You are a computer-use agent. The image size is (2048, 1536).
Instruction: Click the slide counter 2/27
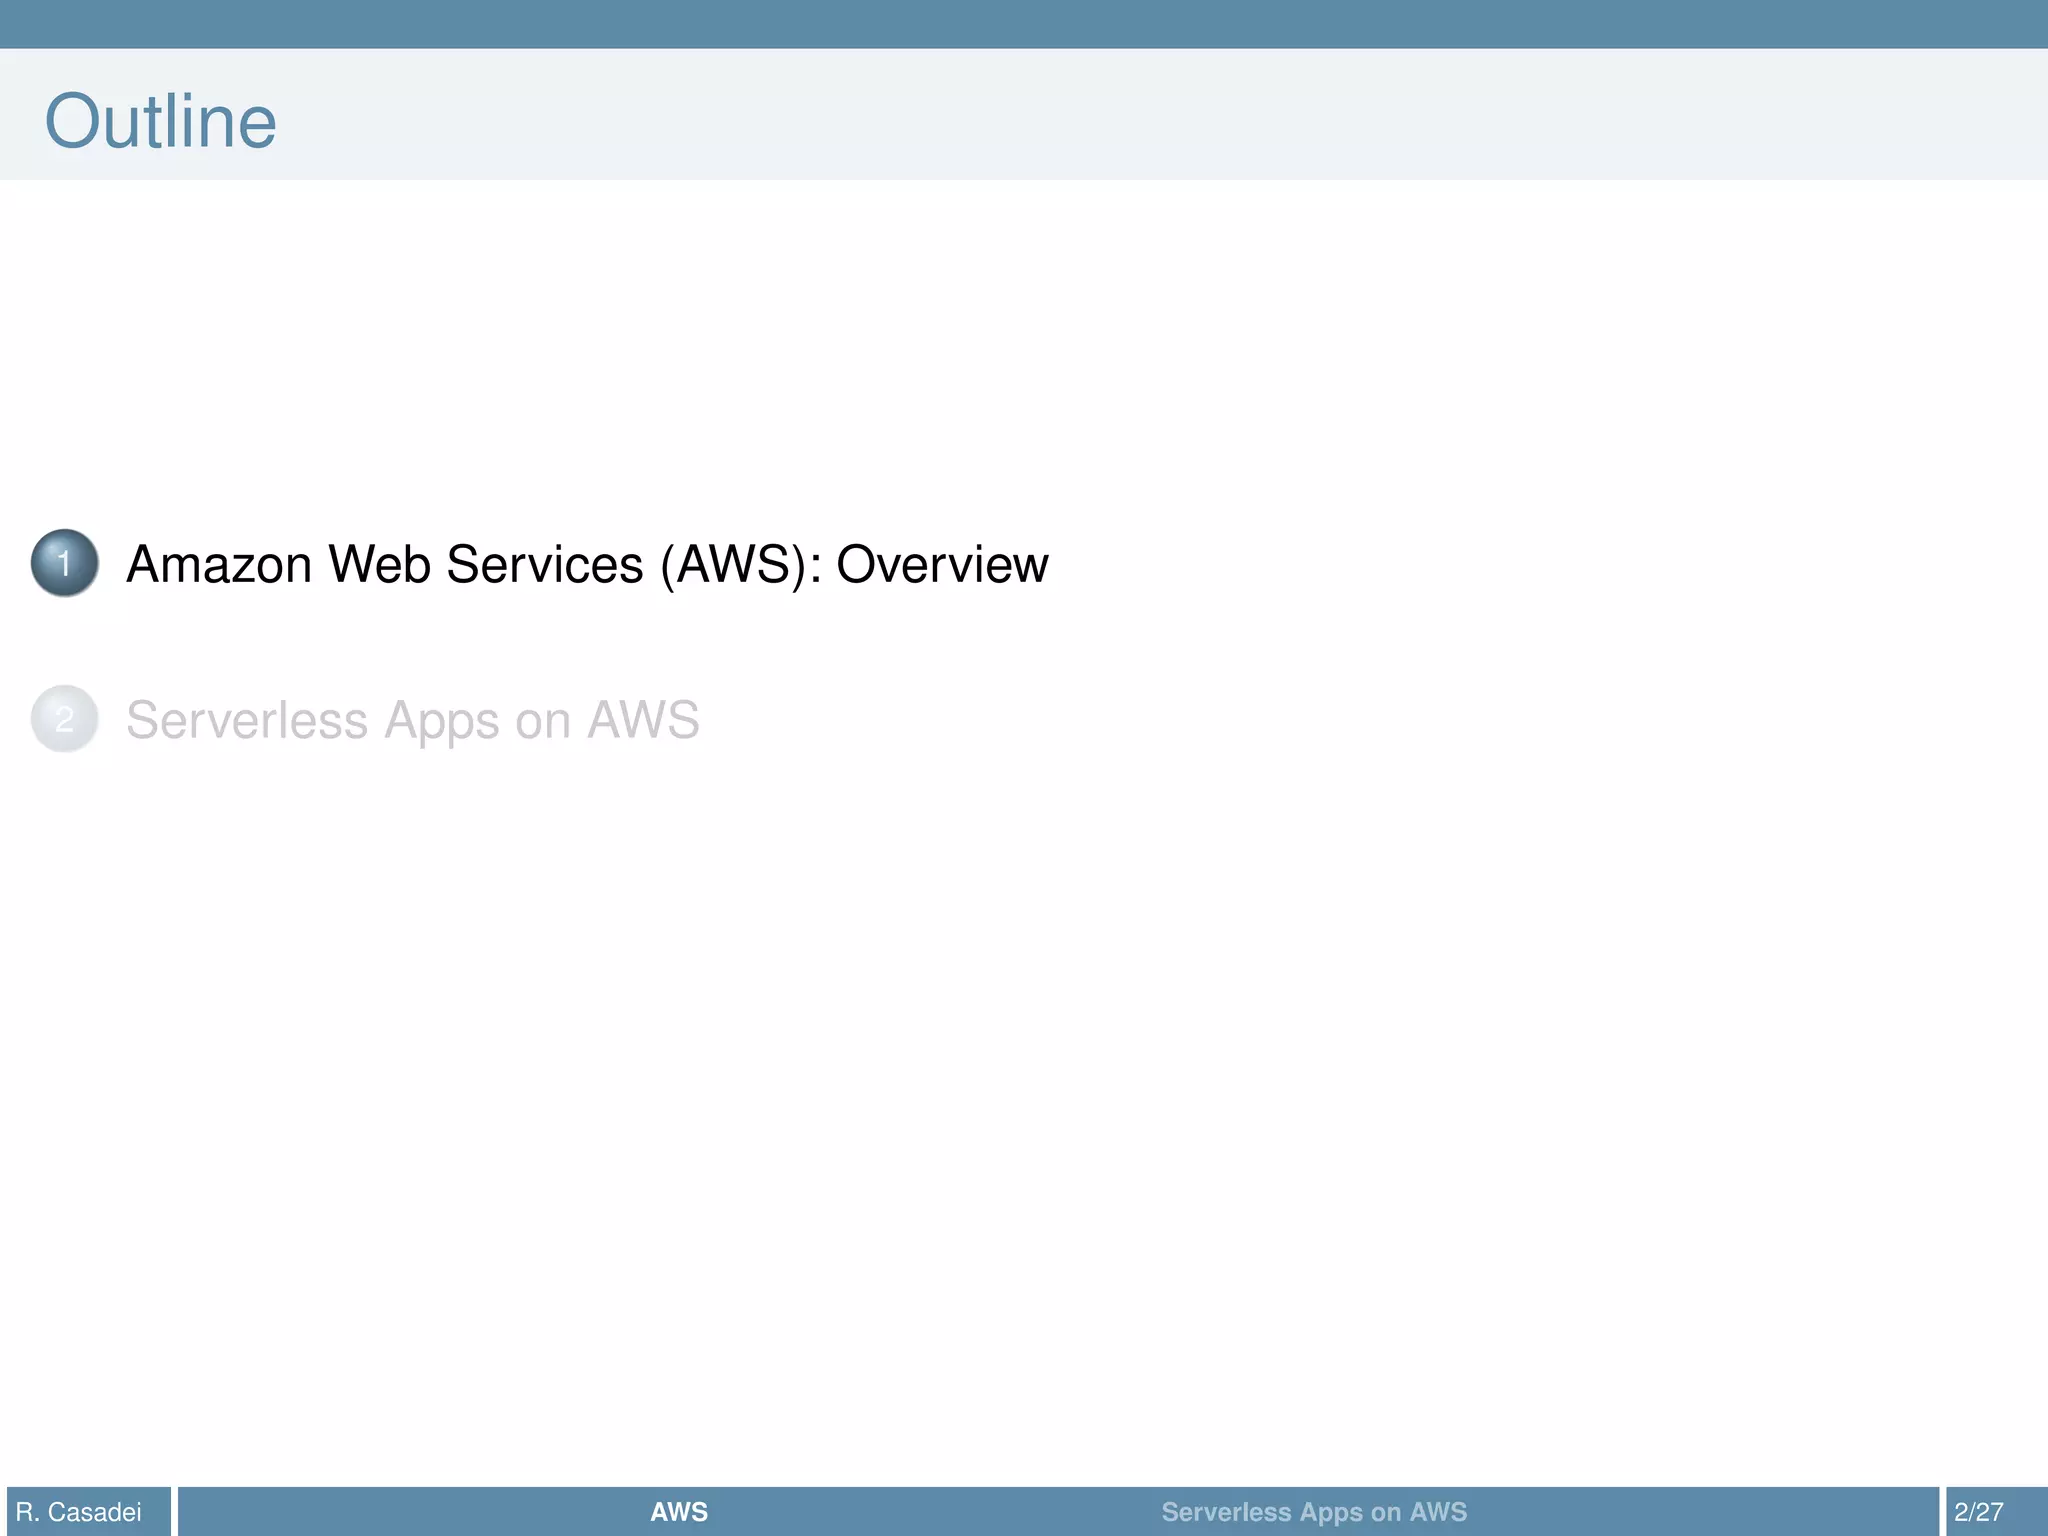pos(1979,1512)
